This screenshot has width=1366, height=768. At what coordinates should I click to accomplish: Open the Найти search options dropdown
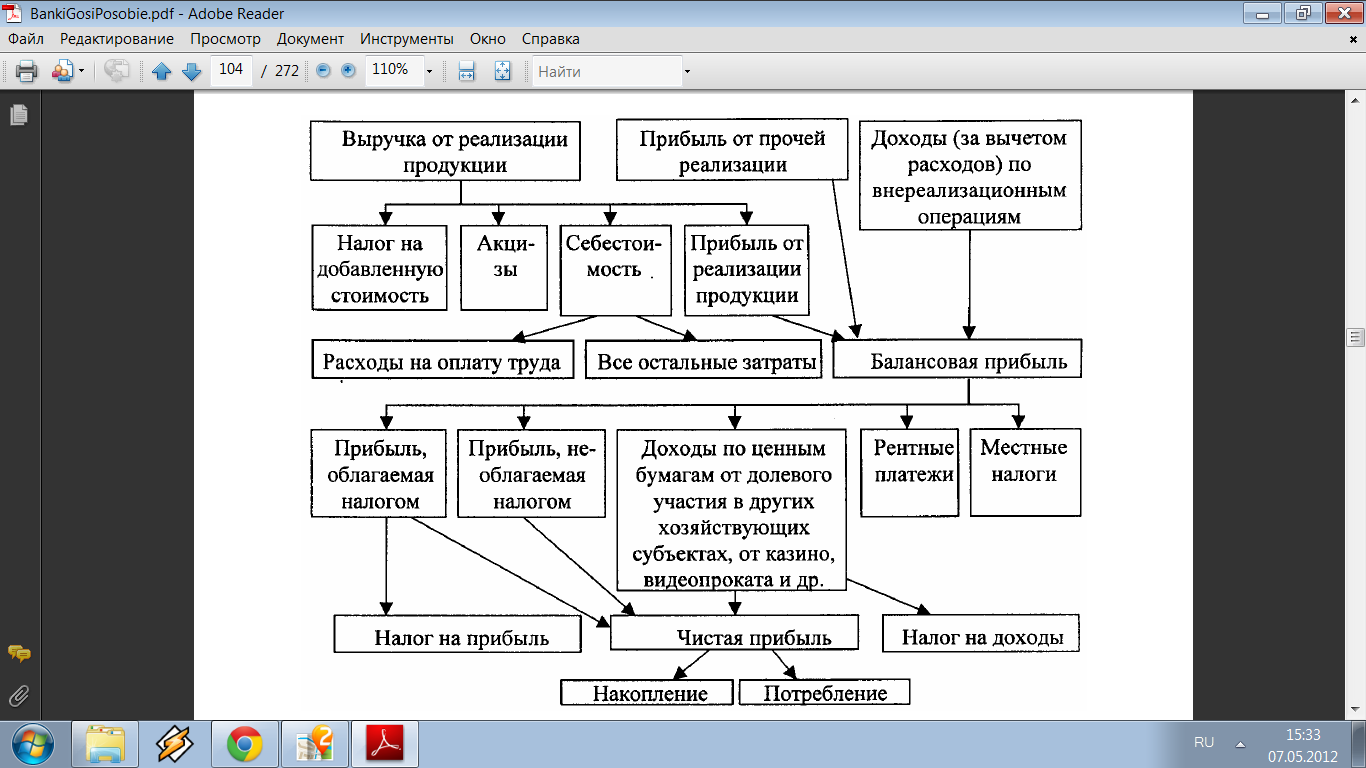point(688,71)
